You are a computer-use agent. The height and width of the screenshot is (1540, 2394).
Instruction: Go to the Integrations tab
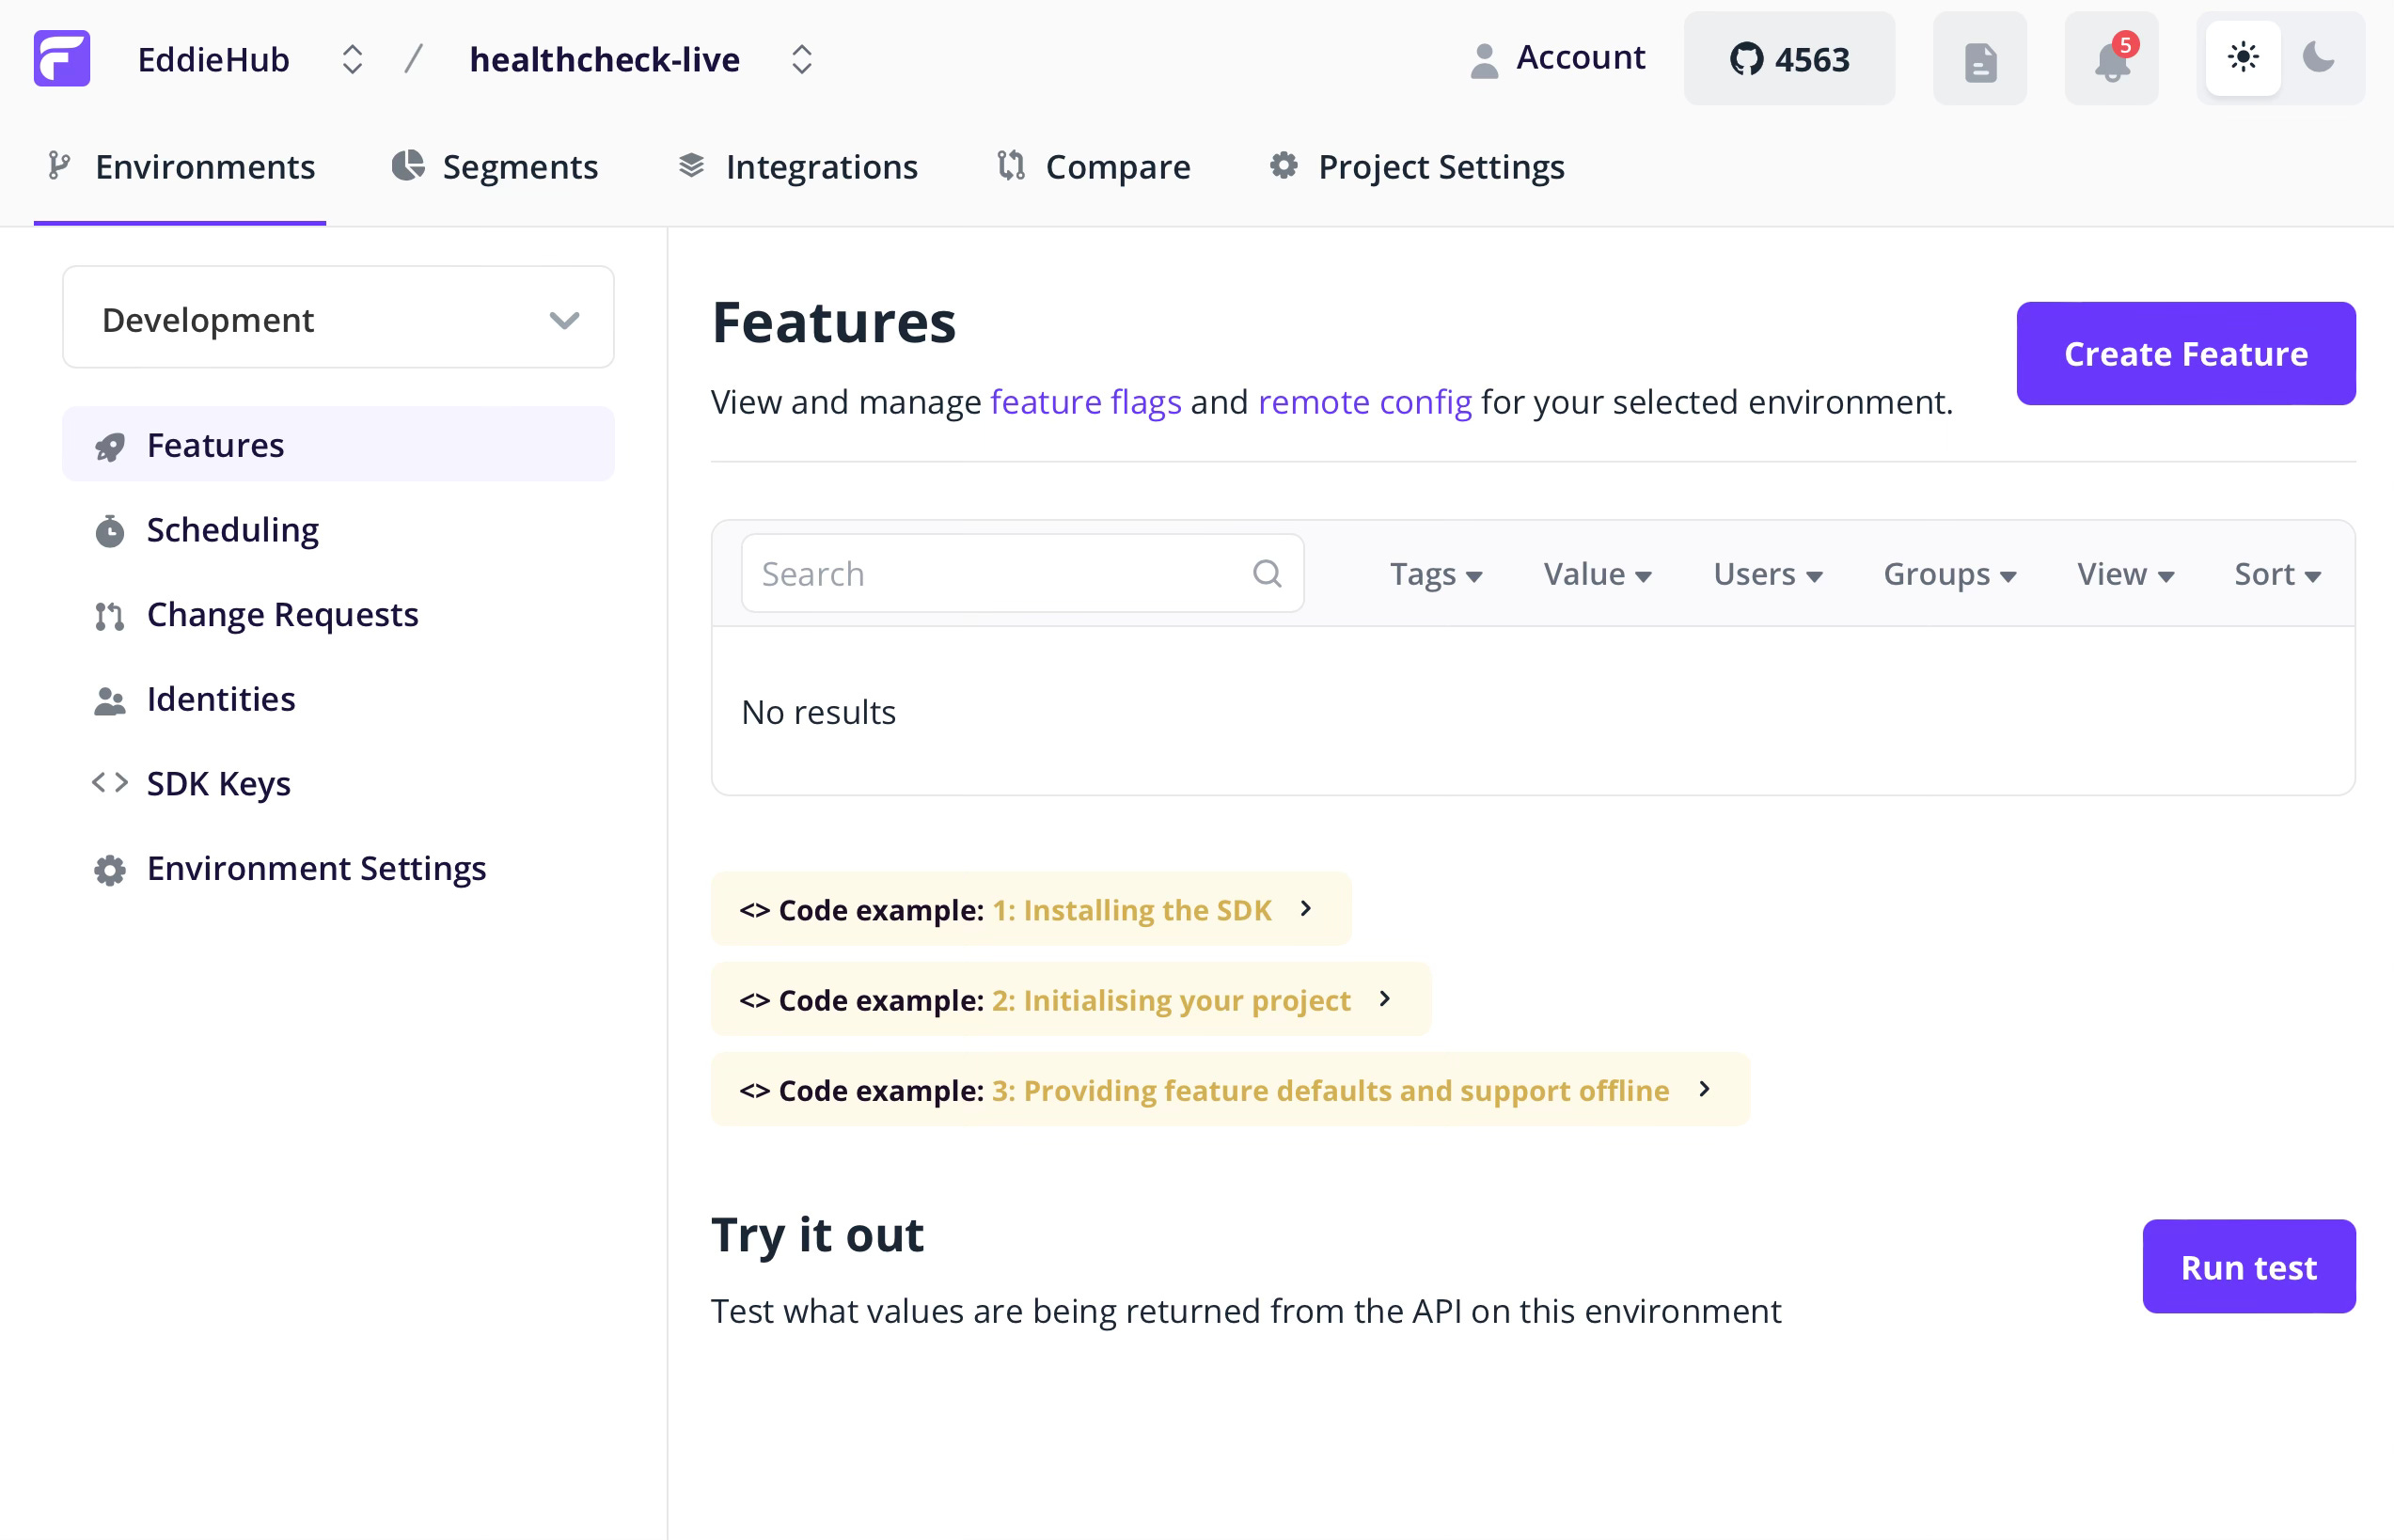click(x=798, y=167)
